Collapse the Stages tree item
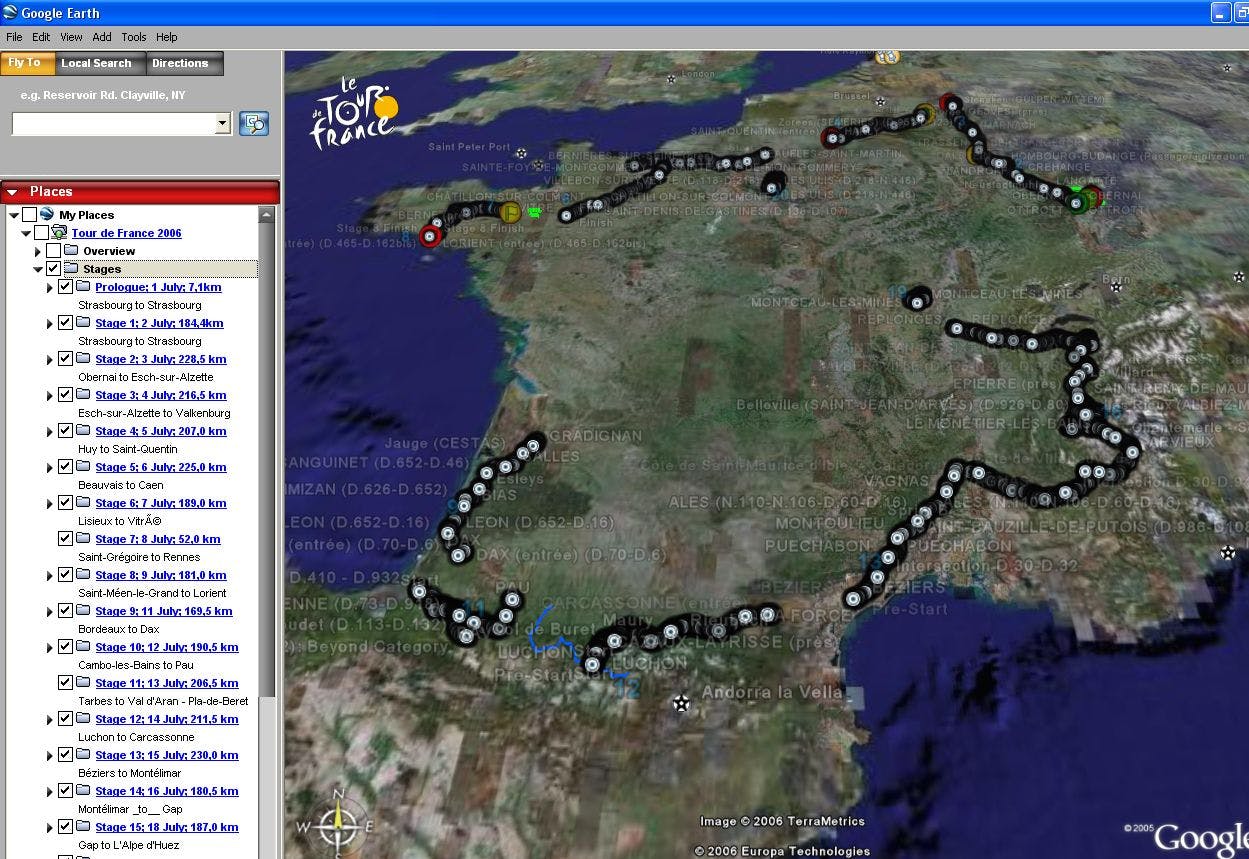 click(38, 268)
